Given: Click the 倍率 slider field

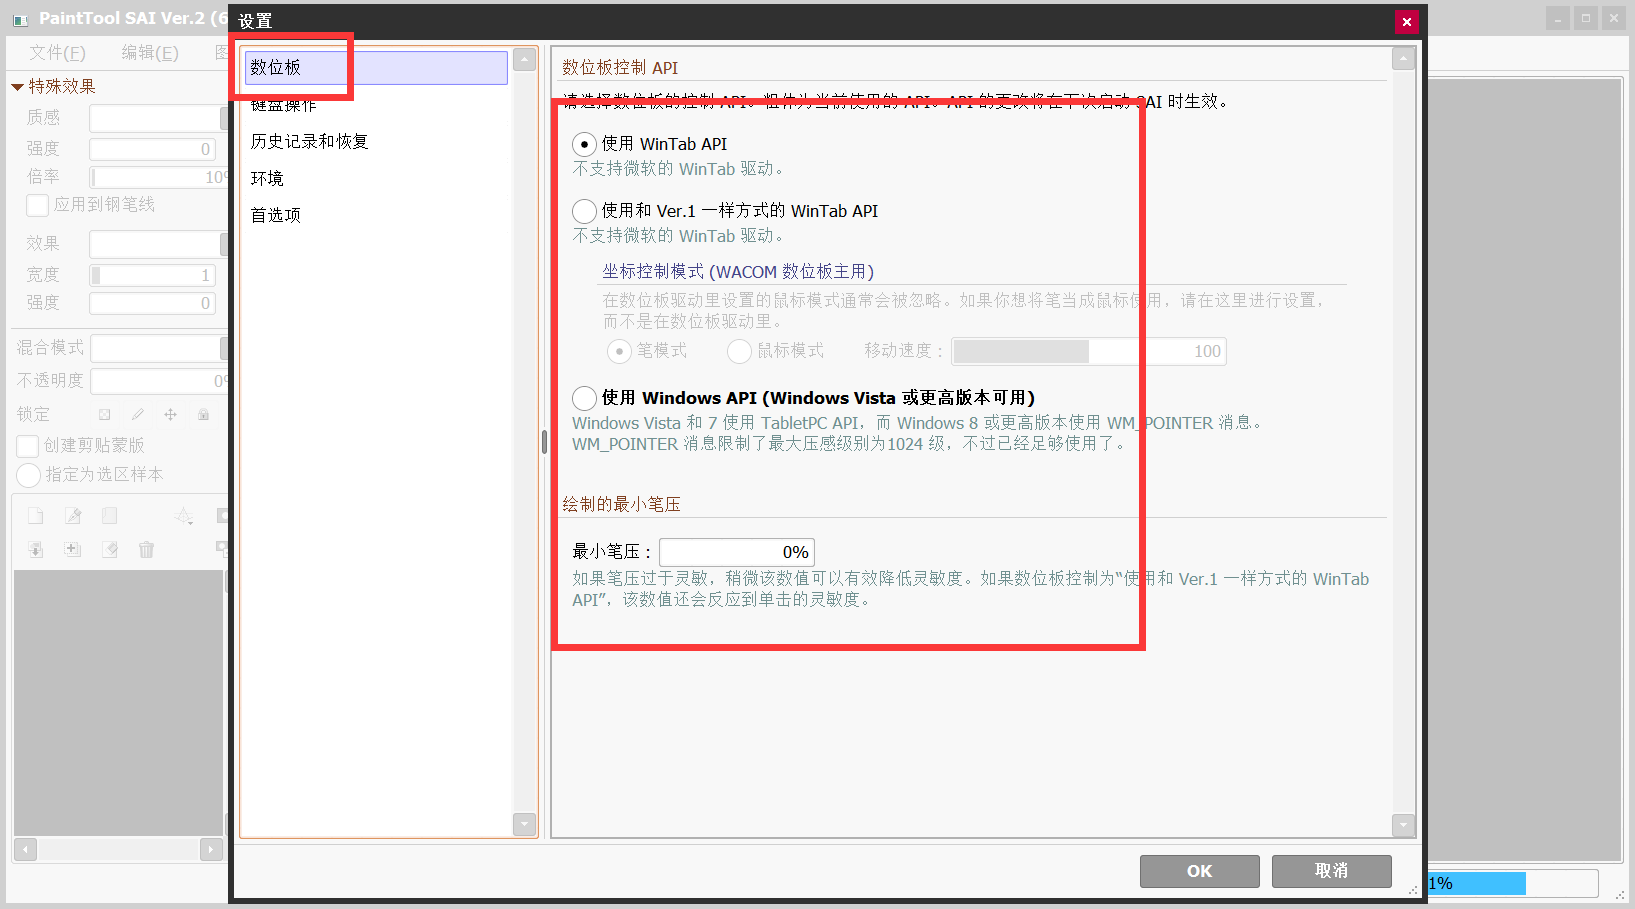Looking at the screenshot, I should coord(159,177).
